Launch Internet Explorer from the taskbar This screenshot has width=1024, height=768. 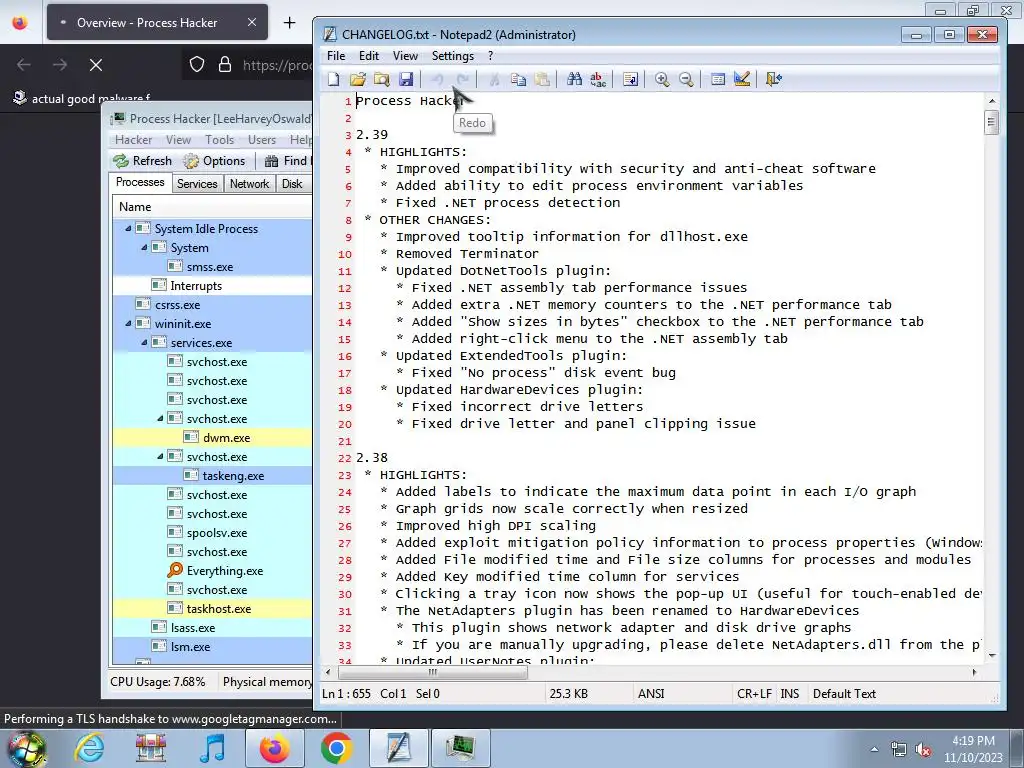pos(89,748)
